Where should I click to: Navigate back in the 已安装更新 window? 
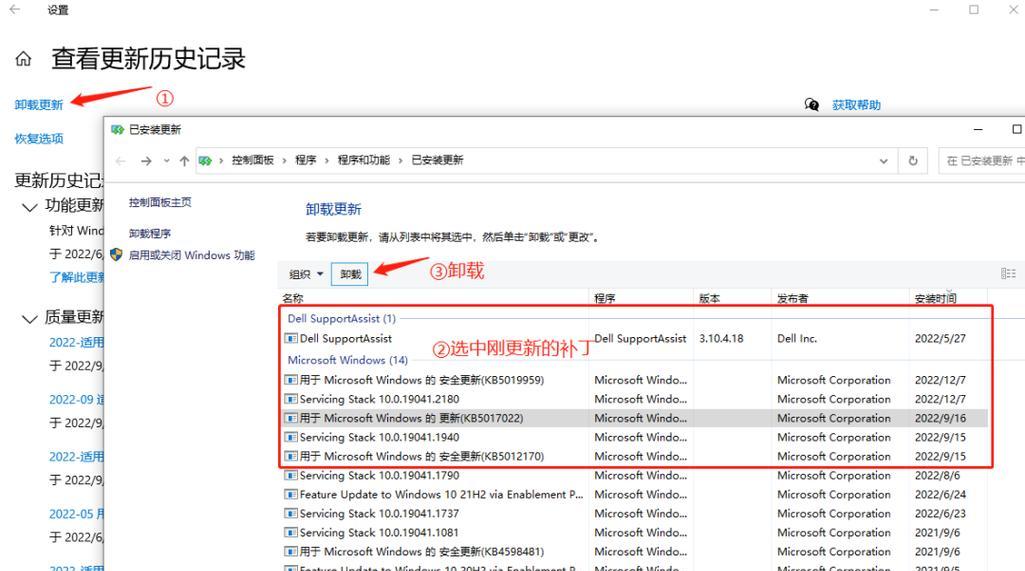121,161
